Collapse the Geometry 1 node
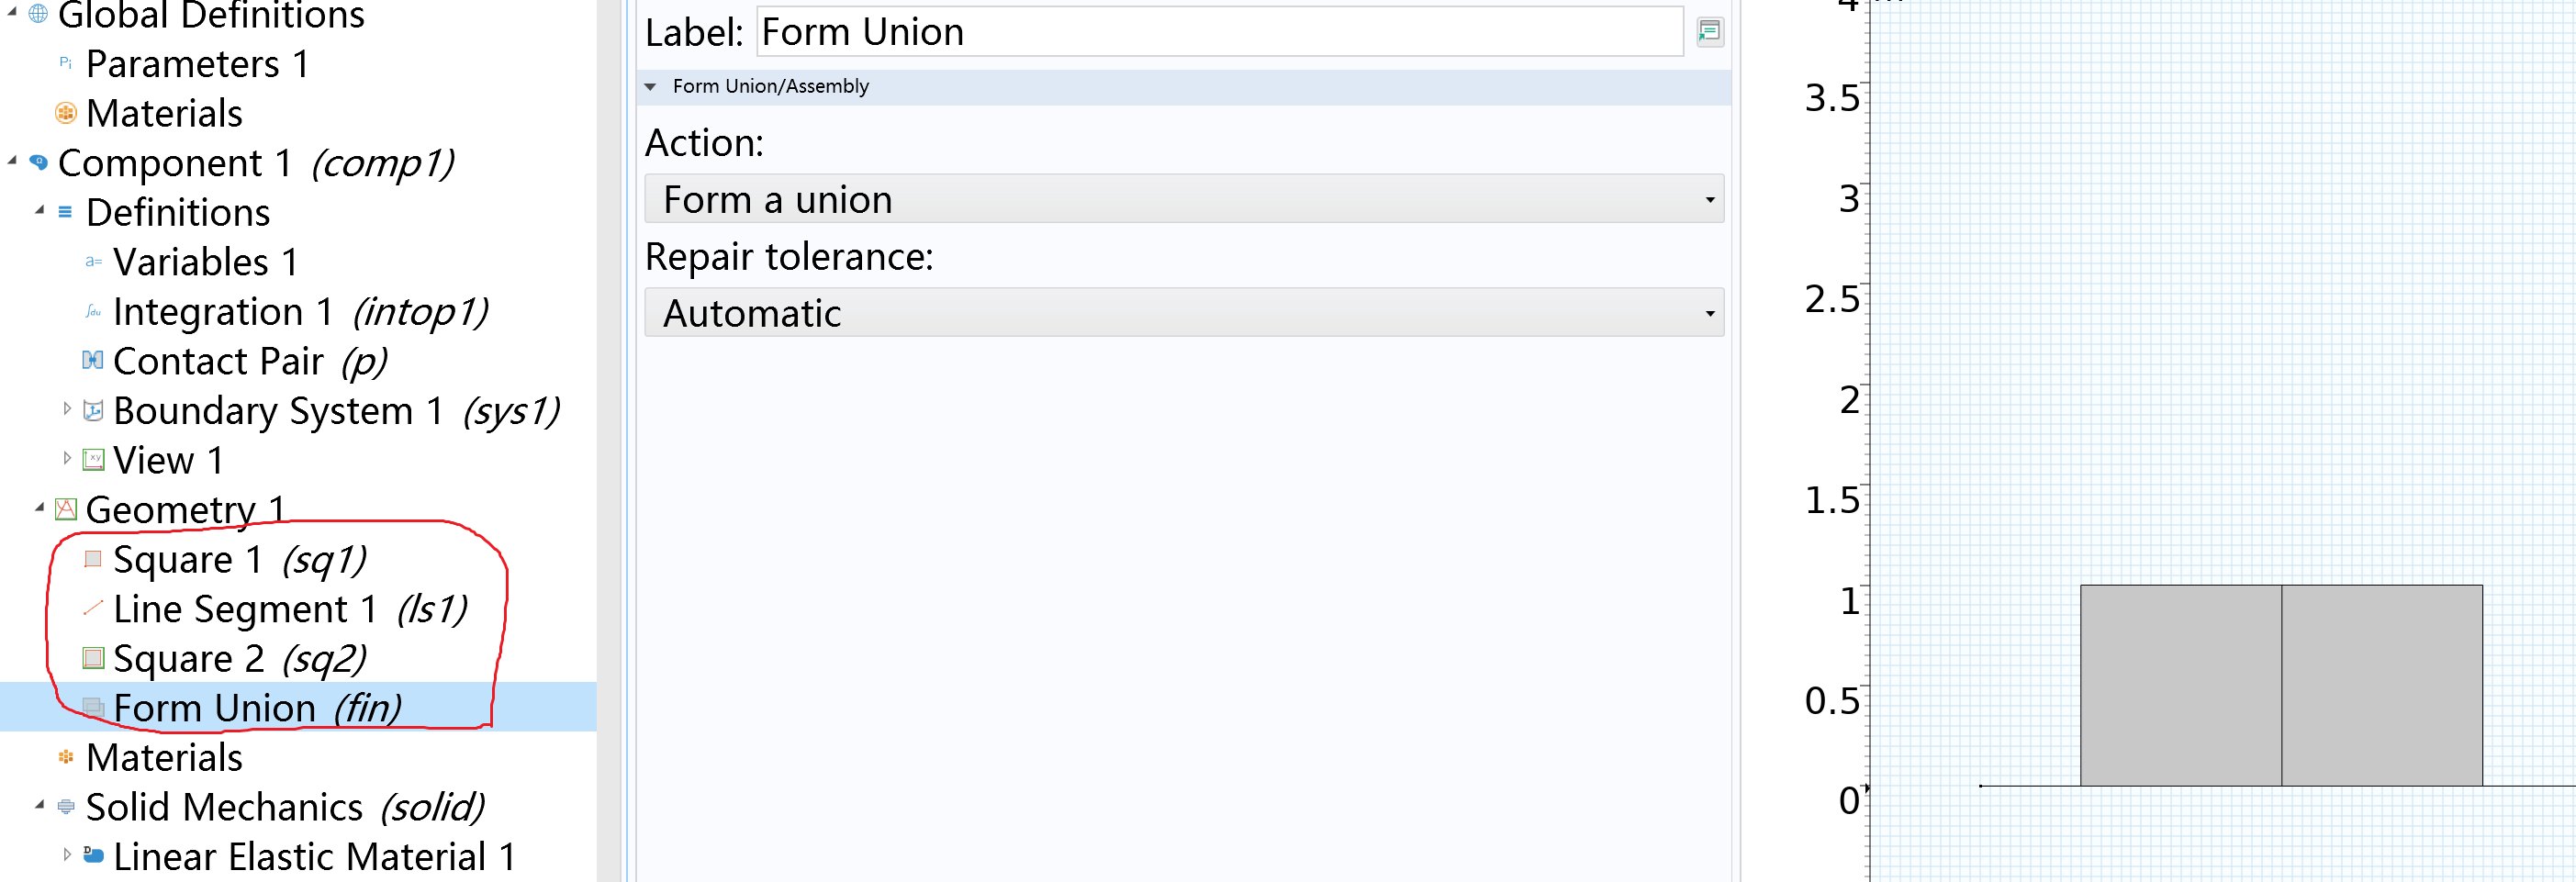 point(39,509)
